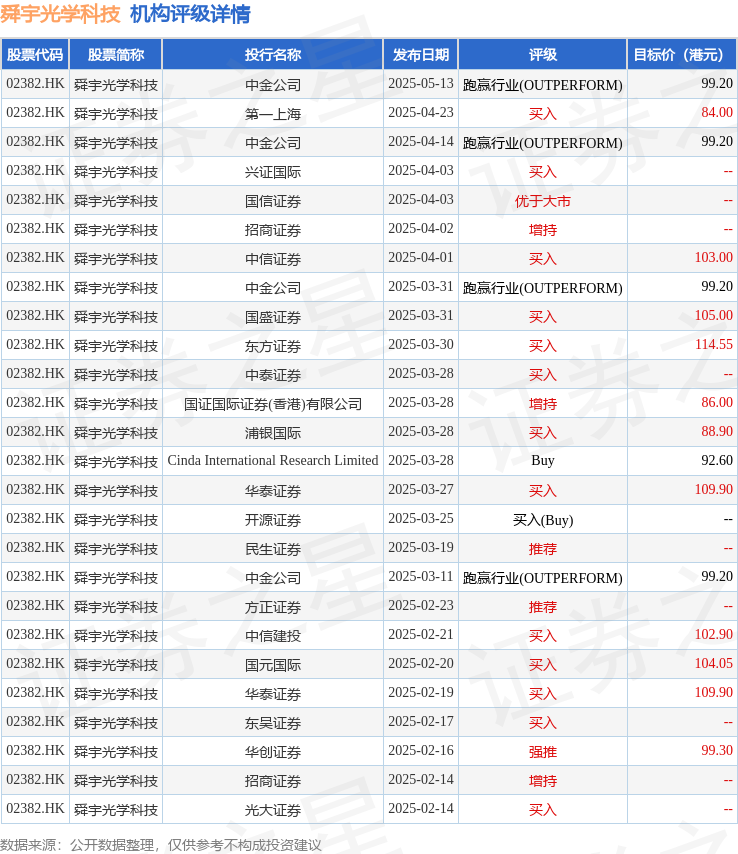
Task: Click the 优于大市 rating cell
Action: (543, 201)
